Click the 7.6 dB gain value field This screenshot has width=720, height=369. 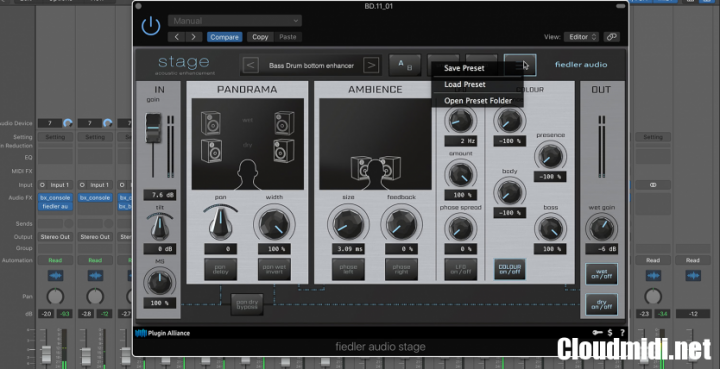pos(159,195)
